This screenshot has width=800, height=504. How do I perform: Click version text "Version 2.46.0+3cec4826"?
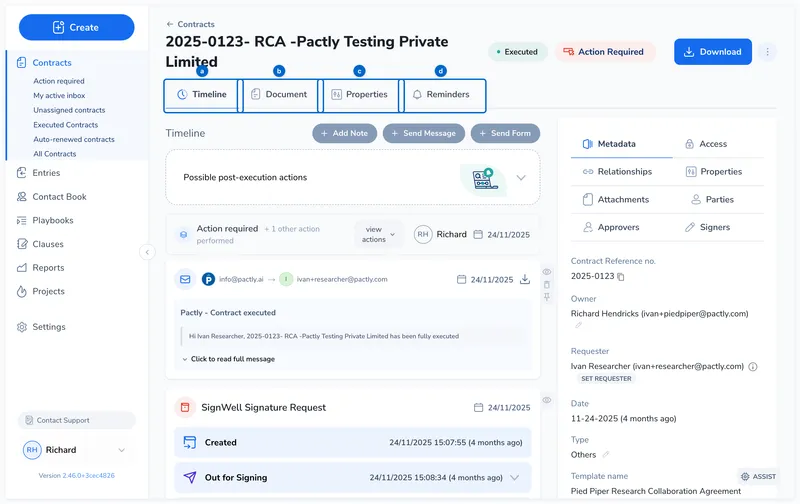[77, 475]
